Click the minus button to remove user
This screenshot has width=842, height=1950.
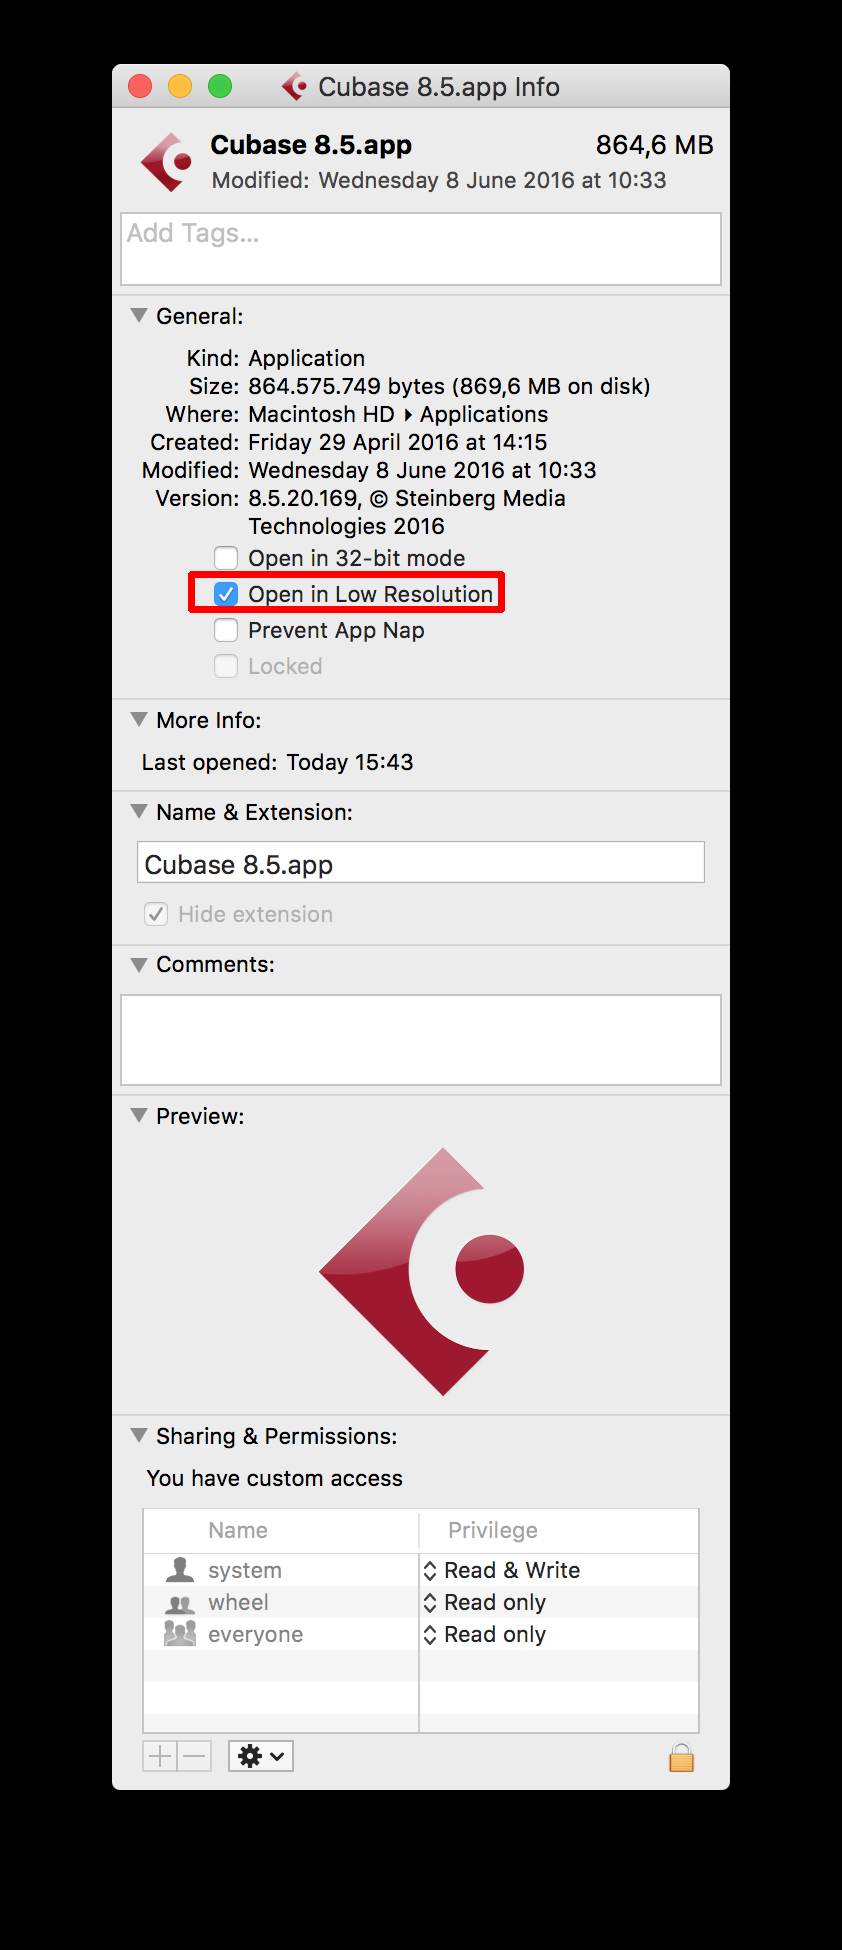195,1756
